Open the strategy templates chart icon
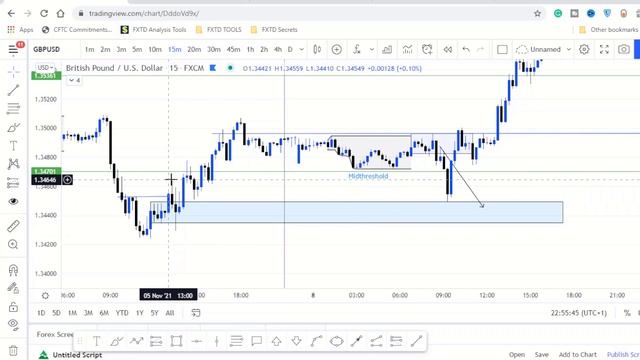Viewport: 640px width, 360px height. point(407,49)
